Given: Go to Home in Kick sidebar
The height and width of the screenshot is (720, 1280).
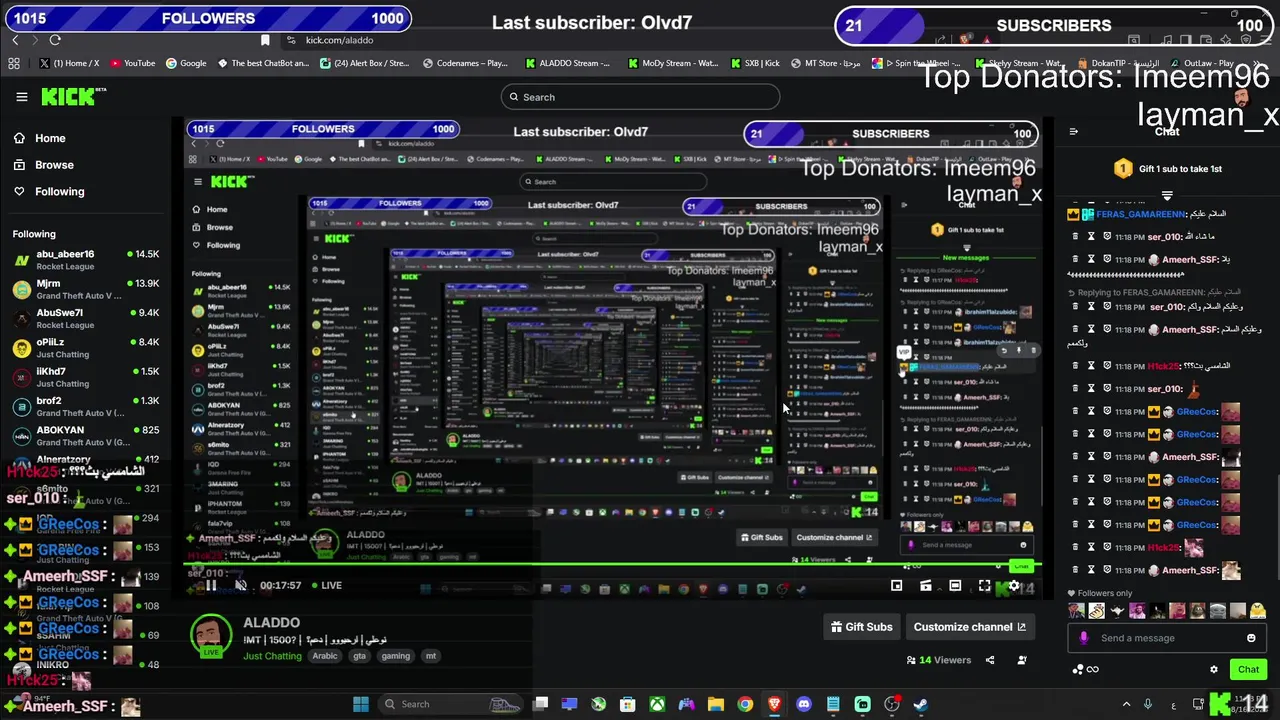Looking at the screenshot, I should 40,138.
